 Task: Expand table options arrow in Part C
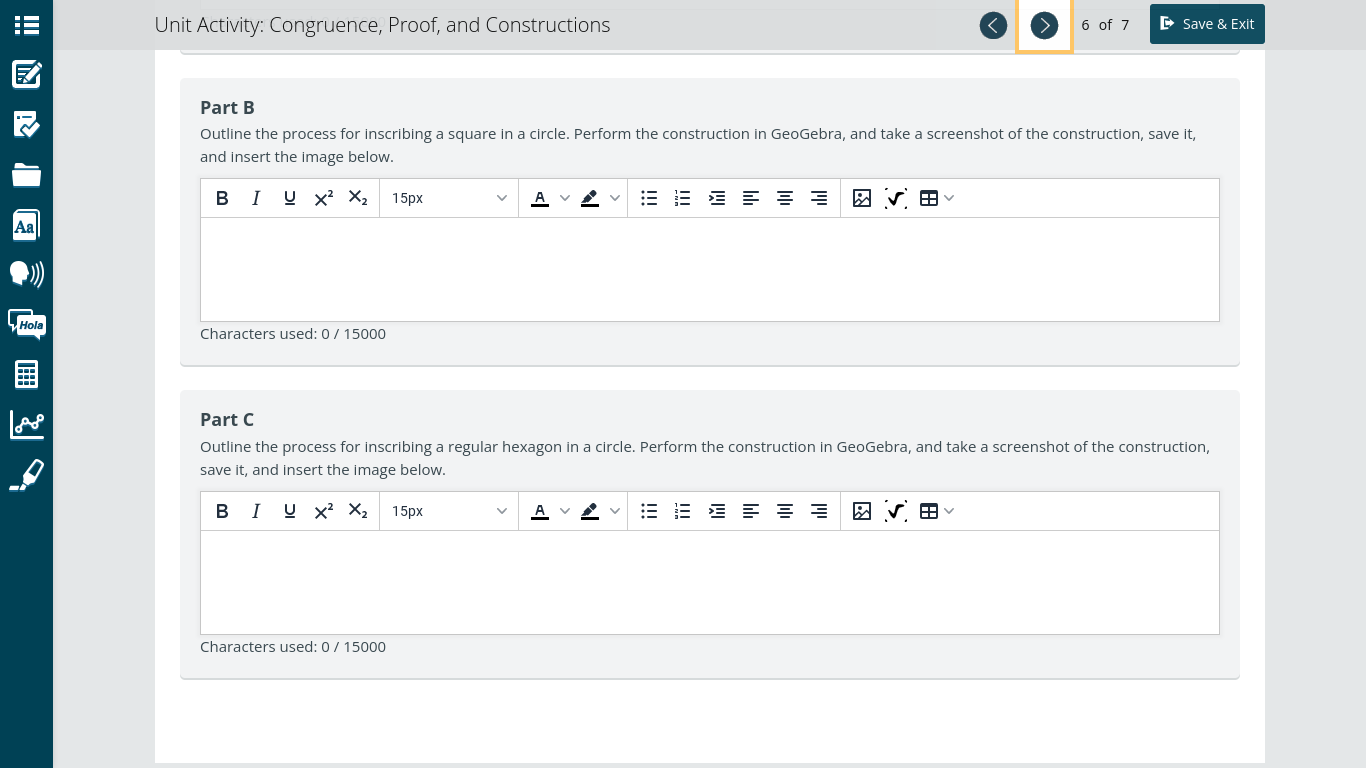pos(949,511)
